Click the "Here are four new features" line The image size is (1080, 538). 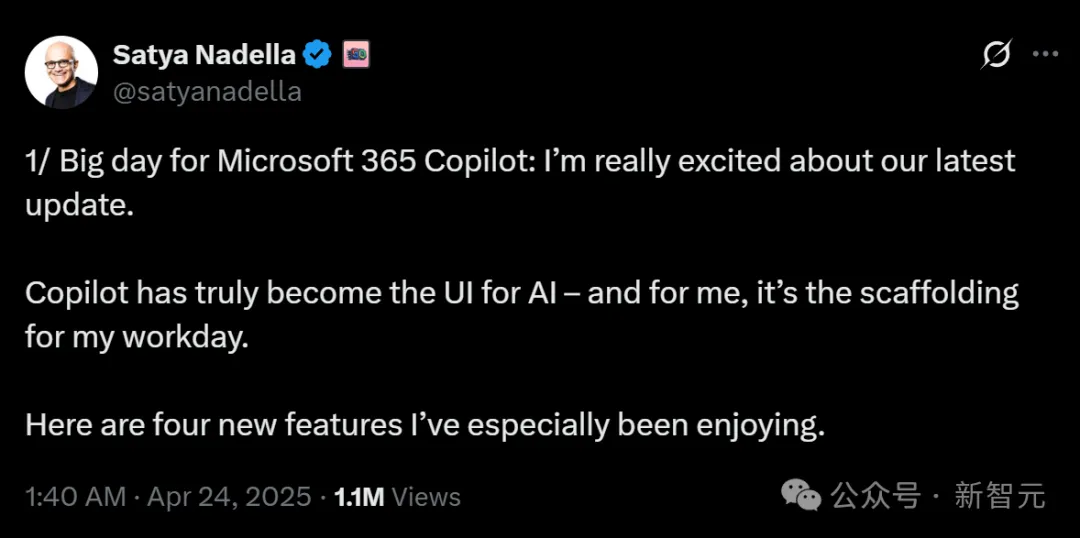(425, 425)
